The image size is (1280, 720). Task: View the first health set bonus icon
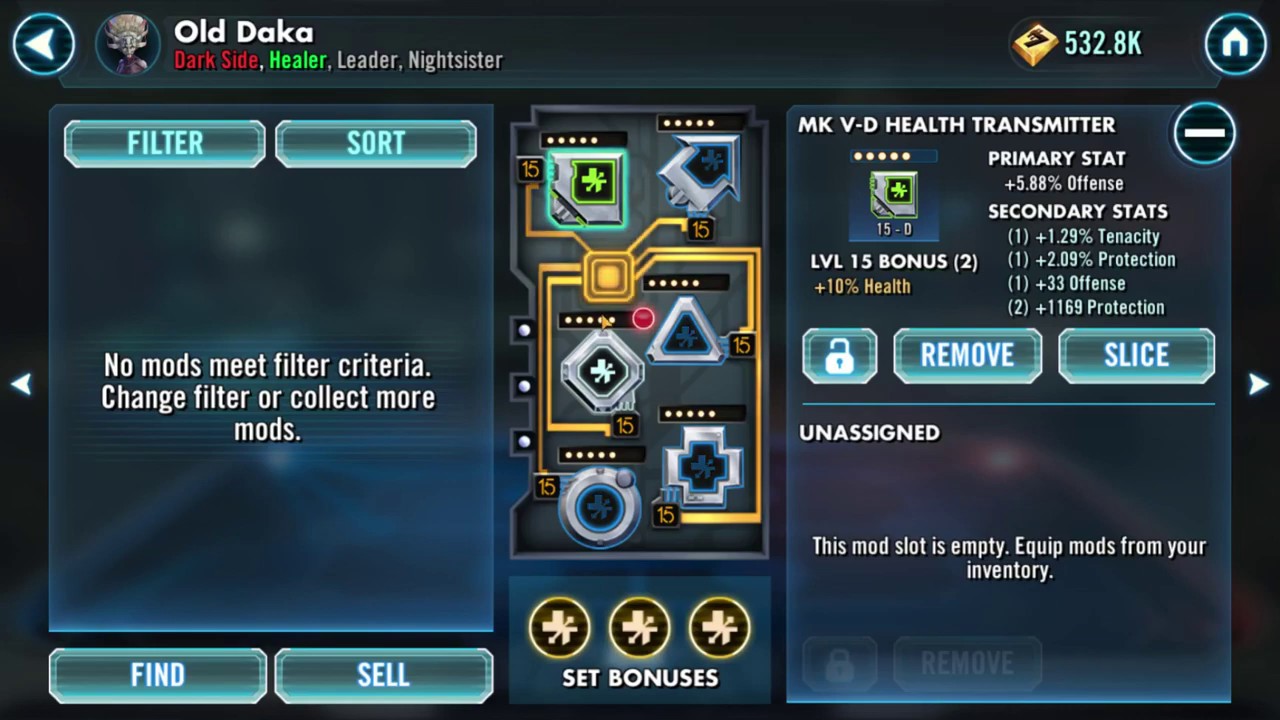(x=559, y=628)
